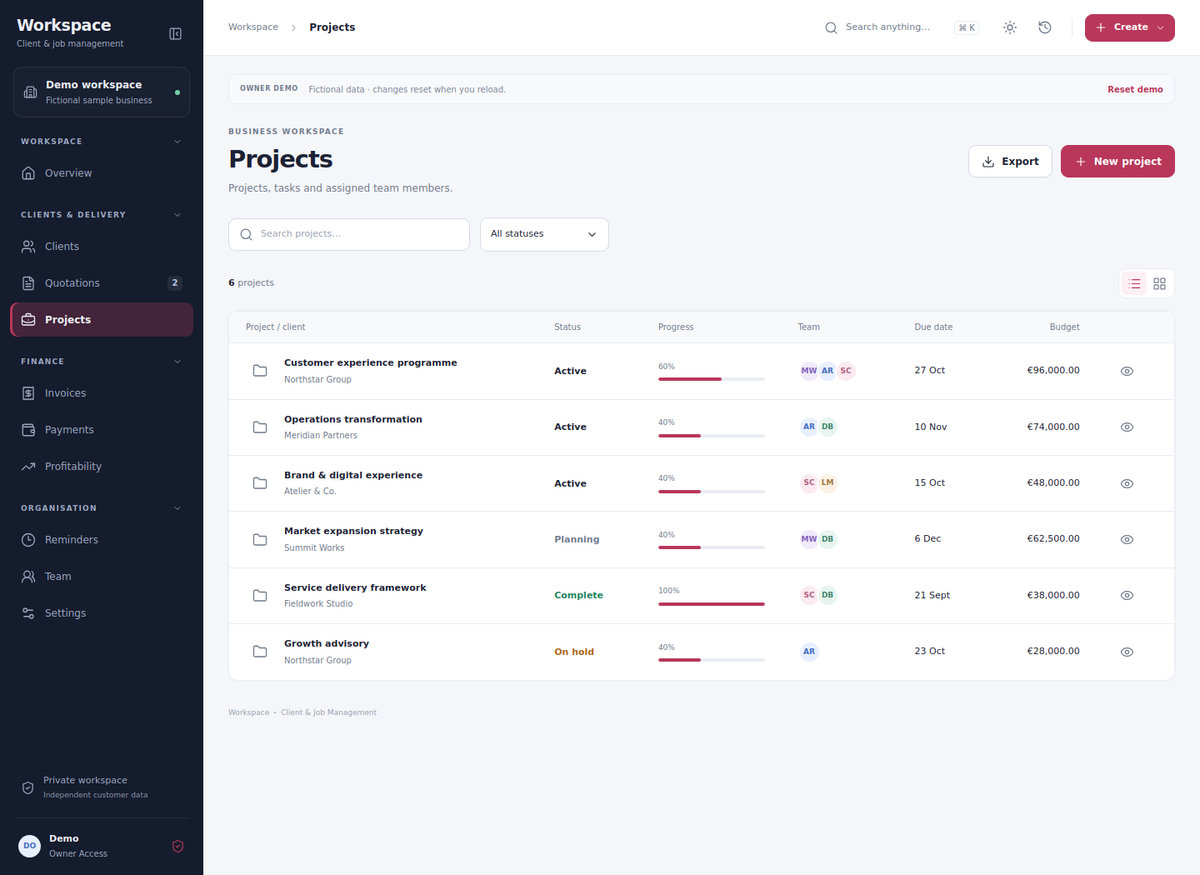View Brand & digital experience via eye icon

point(1127,483)
